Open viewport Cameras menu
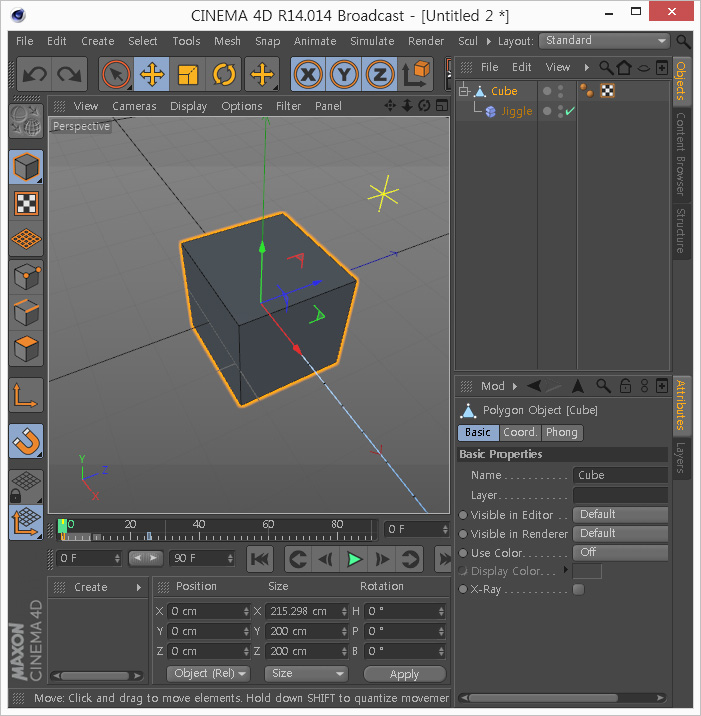This screenshot has height=716, width=701. 134,106
